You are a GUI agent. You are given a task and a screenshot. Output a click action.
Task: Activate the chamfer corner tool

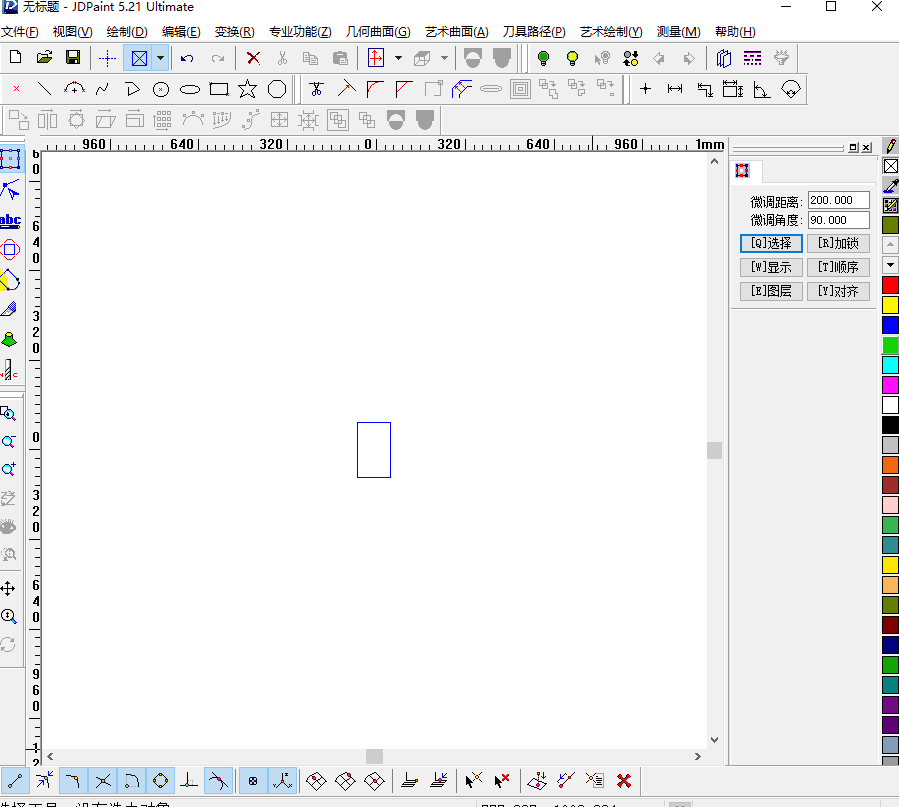click(x=404, y=89)
